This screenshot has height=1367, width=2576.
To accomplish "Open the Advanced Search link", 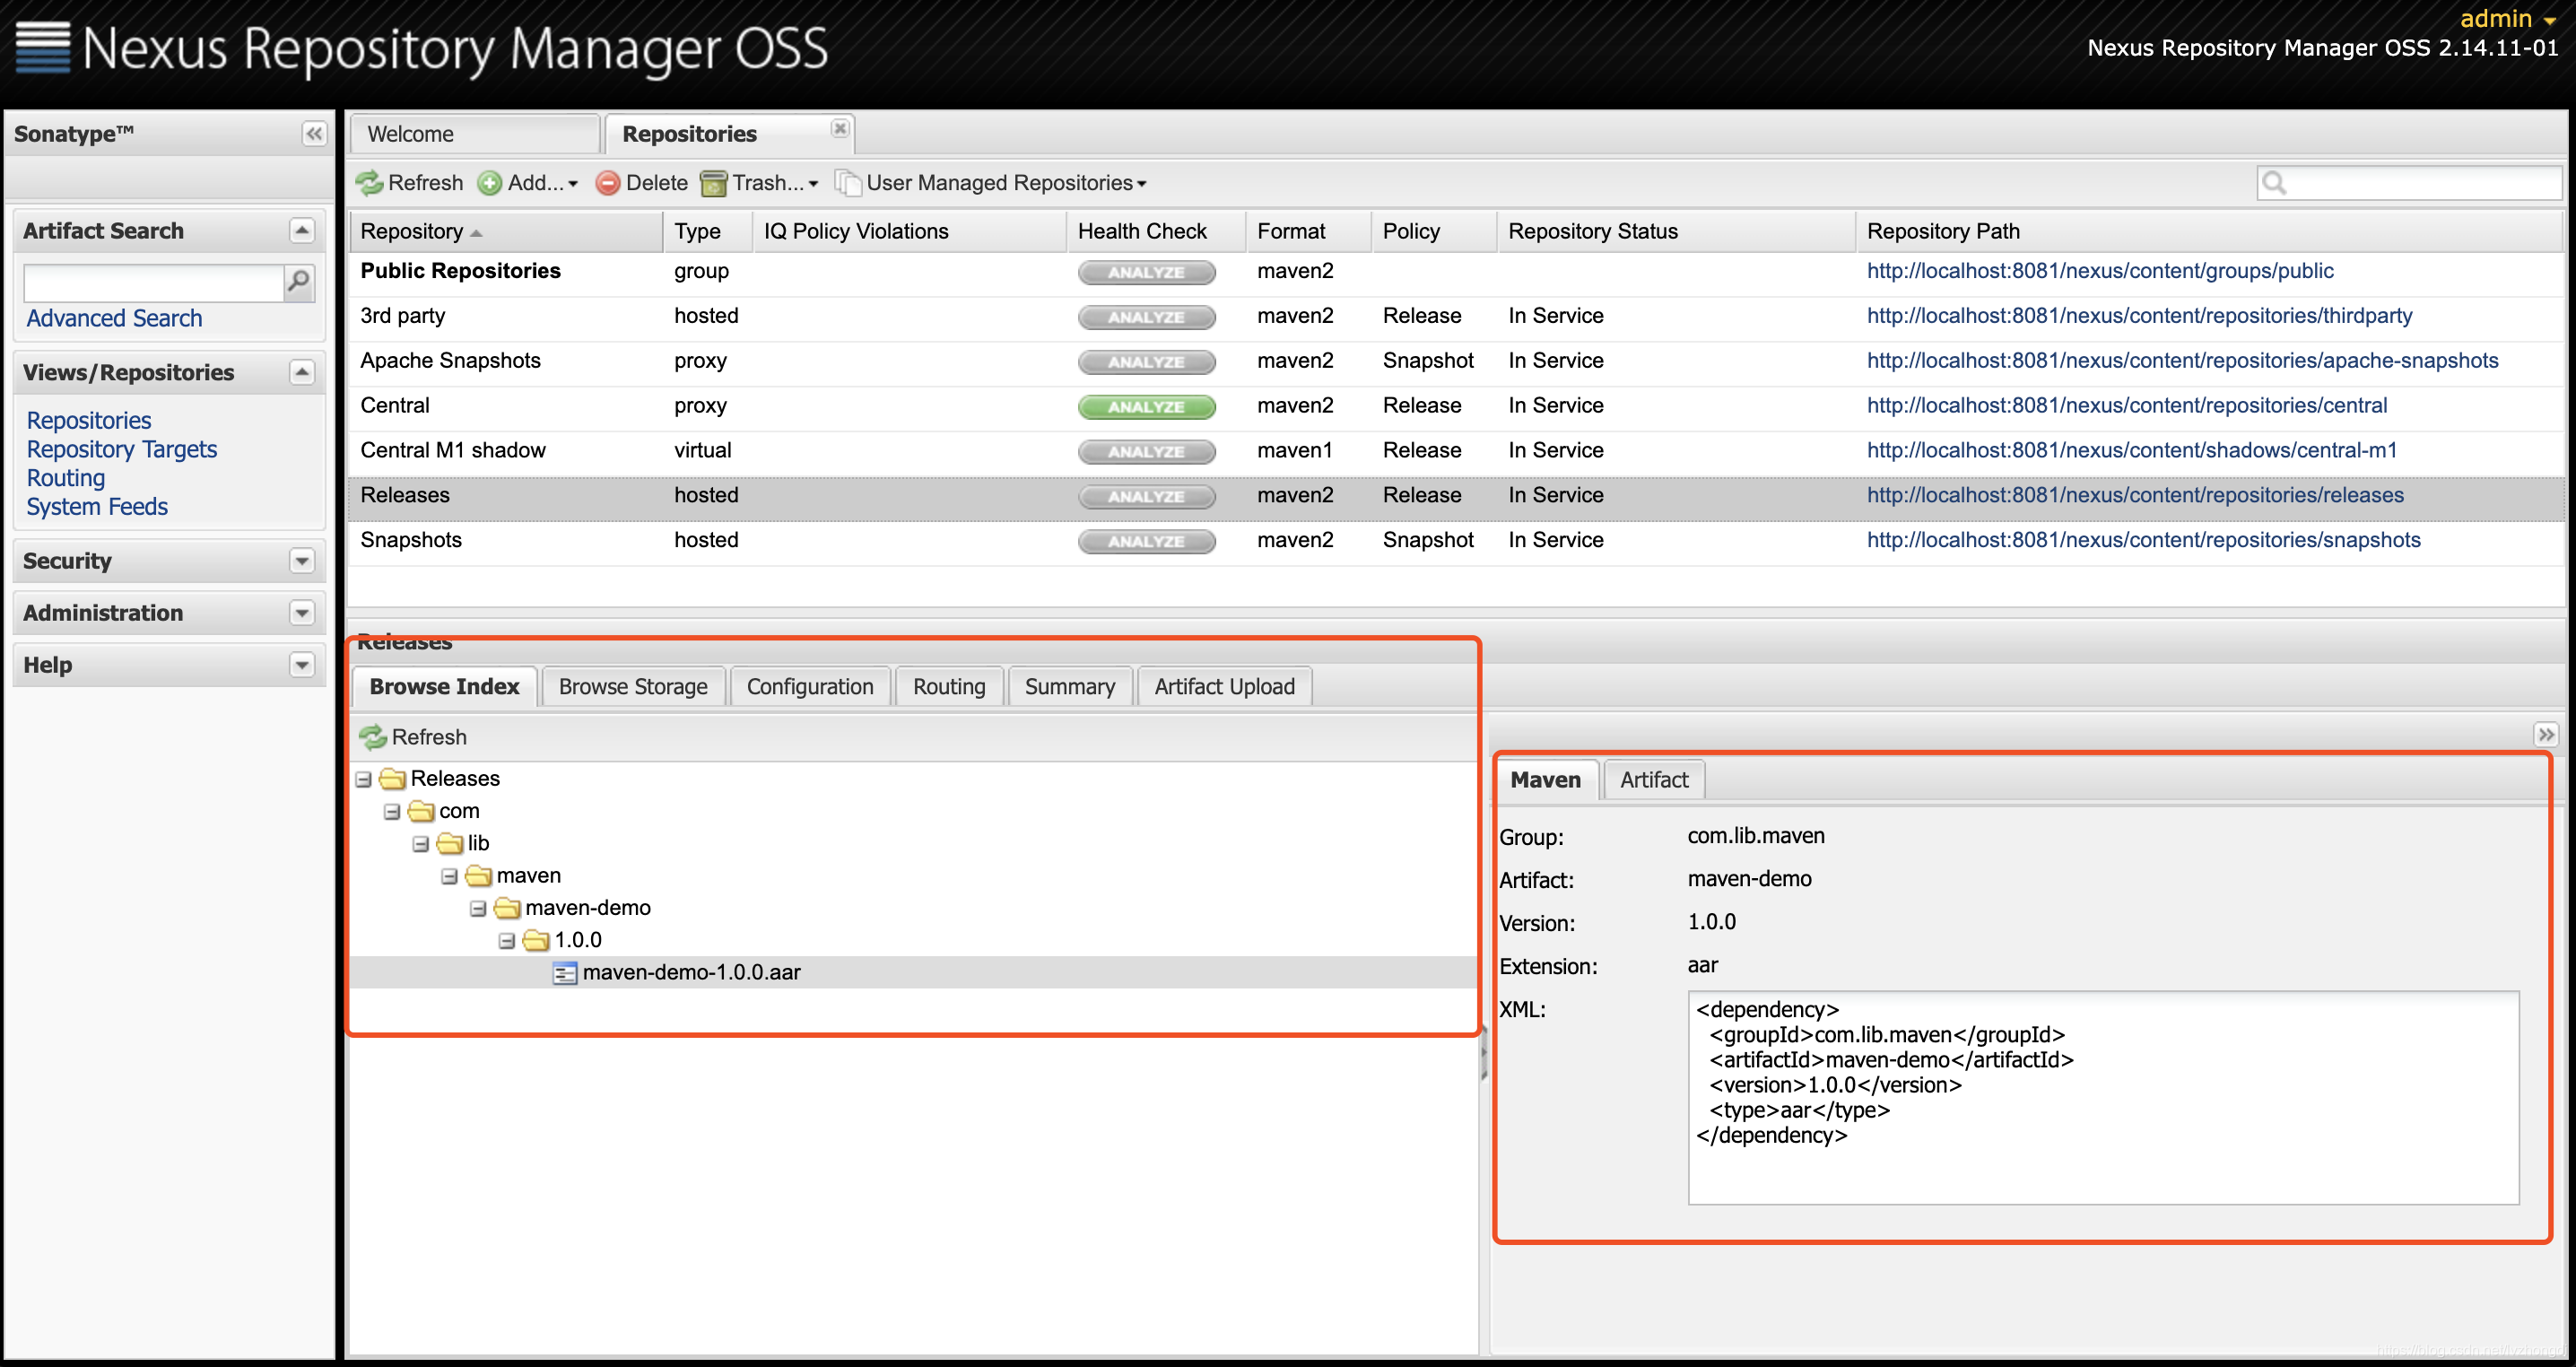I will tap(114, 318).
